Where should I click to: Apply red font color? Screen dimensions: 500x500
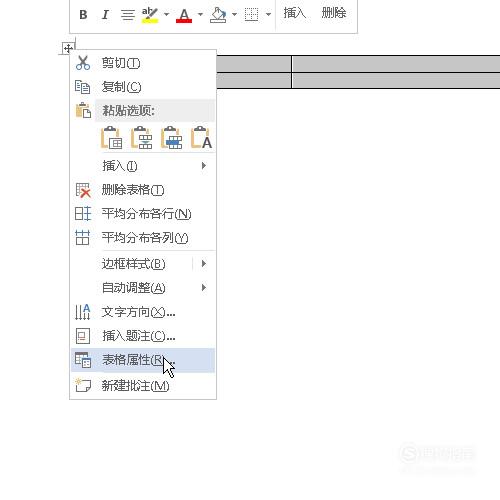[x=184, y=15]
